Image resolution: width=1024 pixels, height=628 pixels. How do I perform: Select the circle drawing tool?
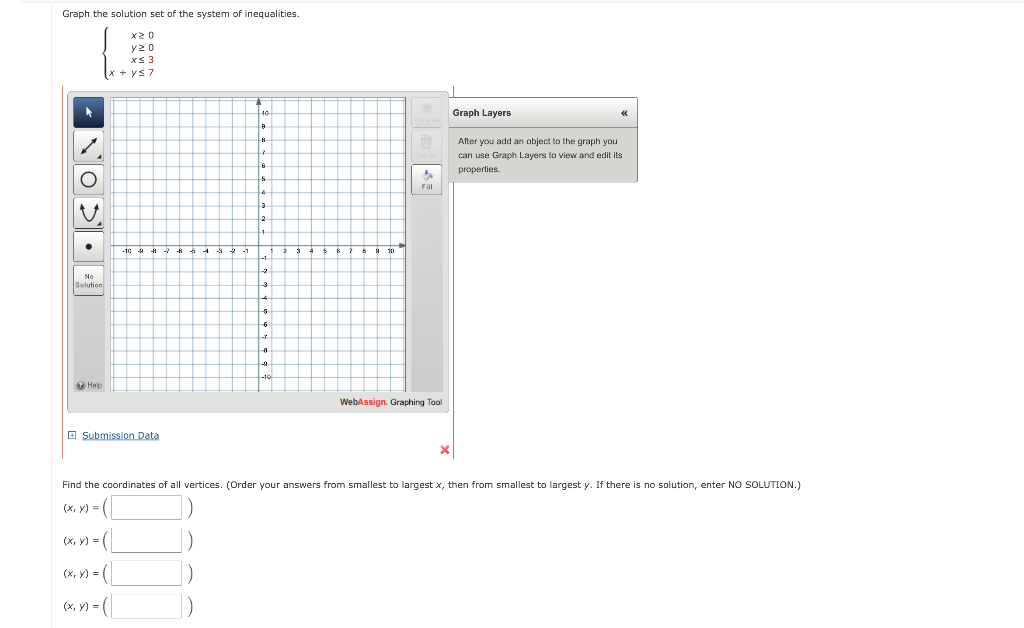(x=88, y=178)
